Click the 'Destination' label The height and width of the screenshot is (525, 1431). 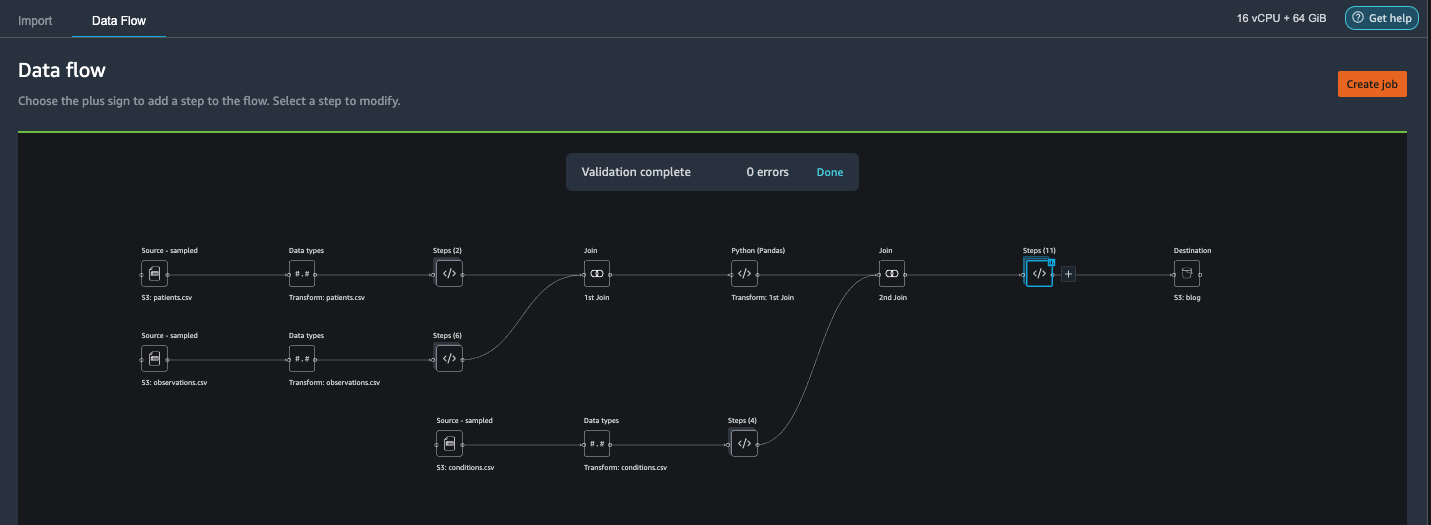(1192, 250)
